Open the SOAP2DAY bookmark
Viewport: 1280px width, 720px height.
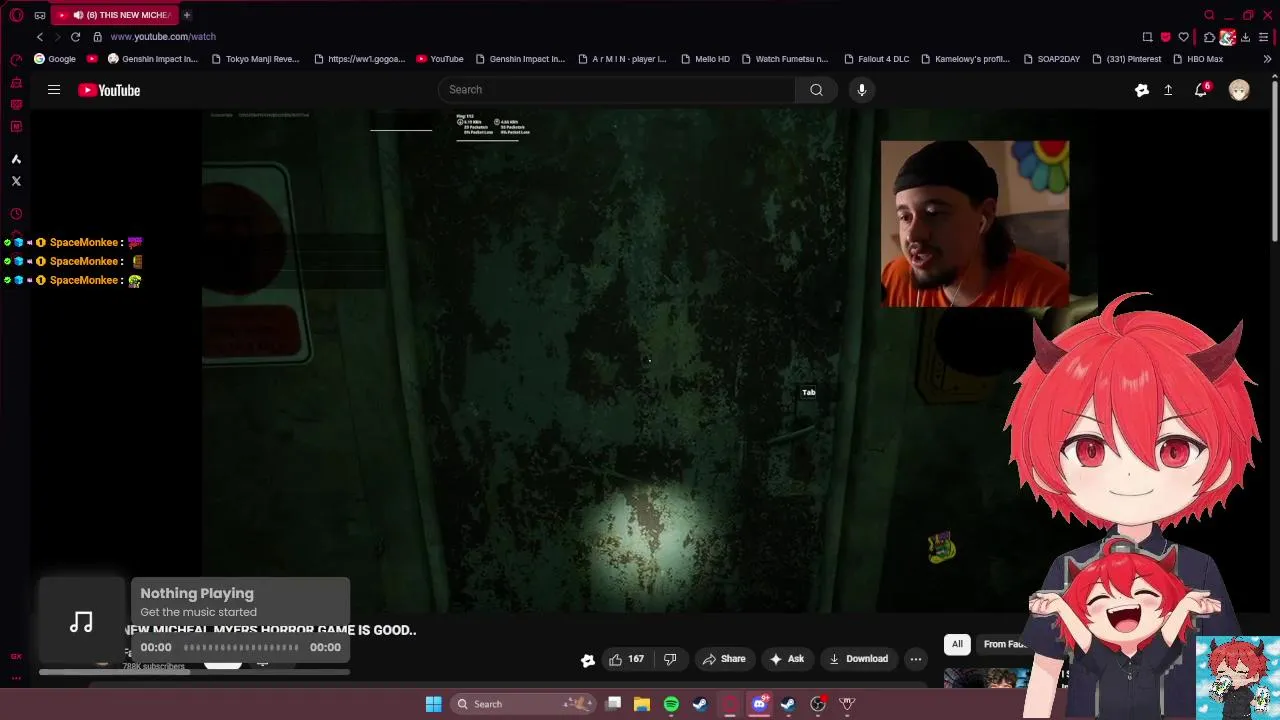pos(1052,59)
